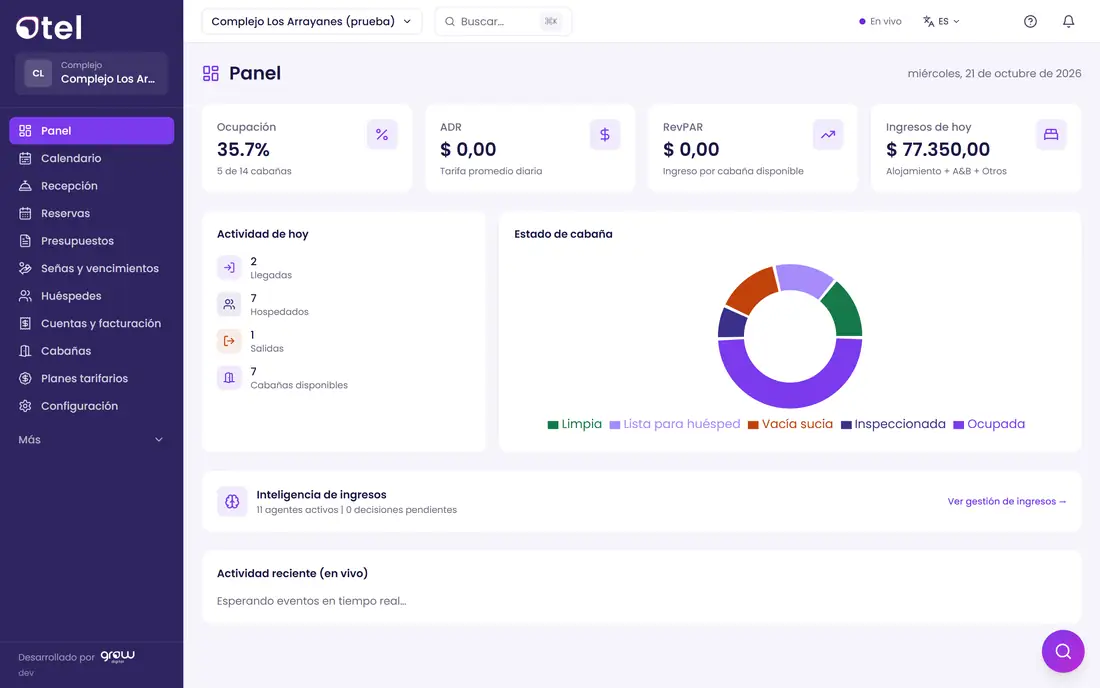The height and width of the screenshot is (688, 1100).
Task: Open the Cabañas sidebar item
Action: click(91, 351)
